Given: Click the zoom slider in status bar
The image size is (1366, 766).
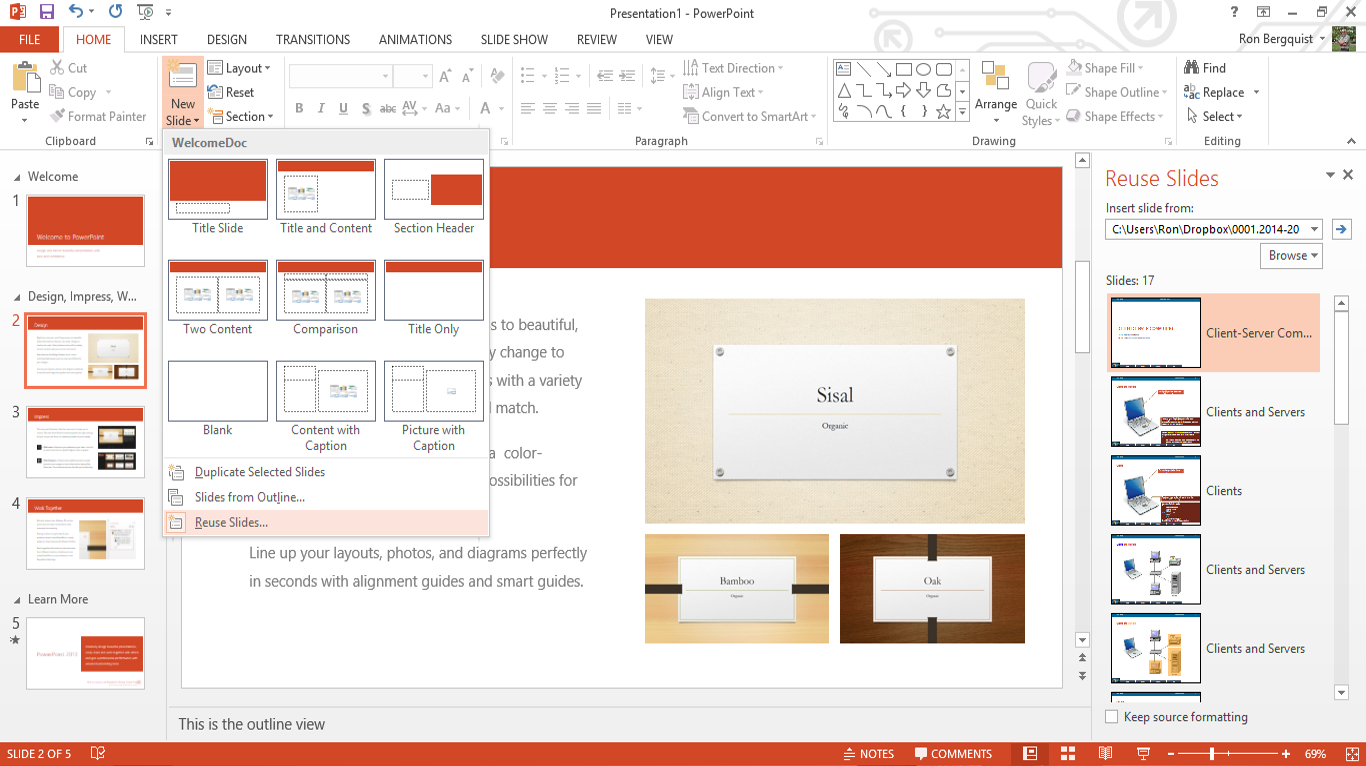Looking at the screenshot, I should [1211, 754].
